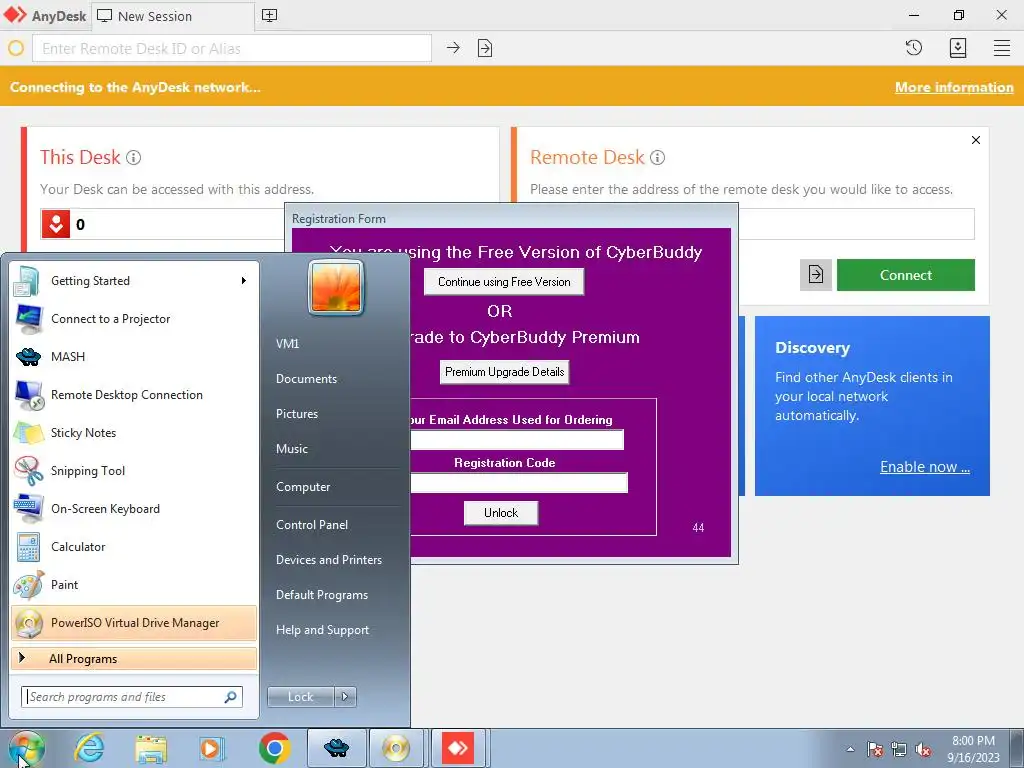Open Sticky Notes from Start menu
Screen dimensions: 1024x768
134,432
